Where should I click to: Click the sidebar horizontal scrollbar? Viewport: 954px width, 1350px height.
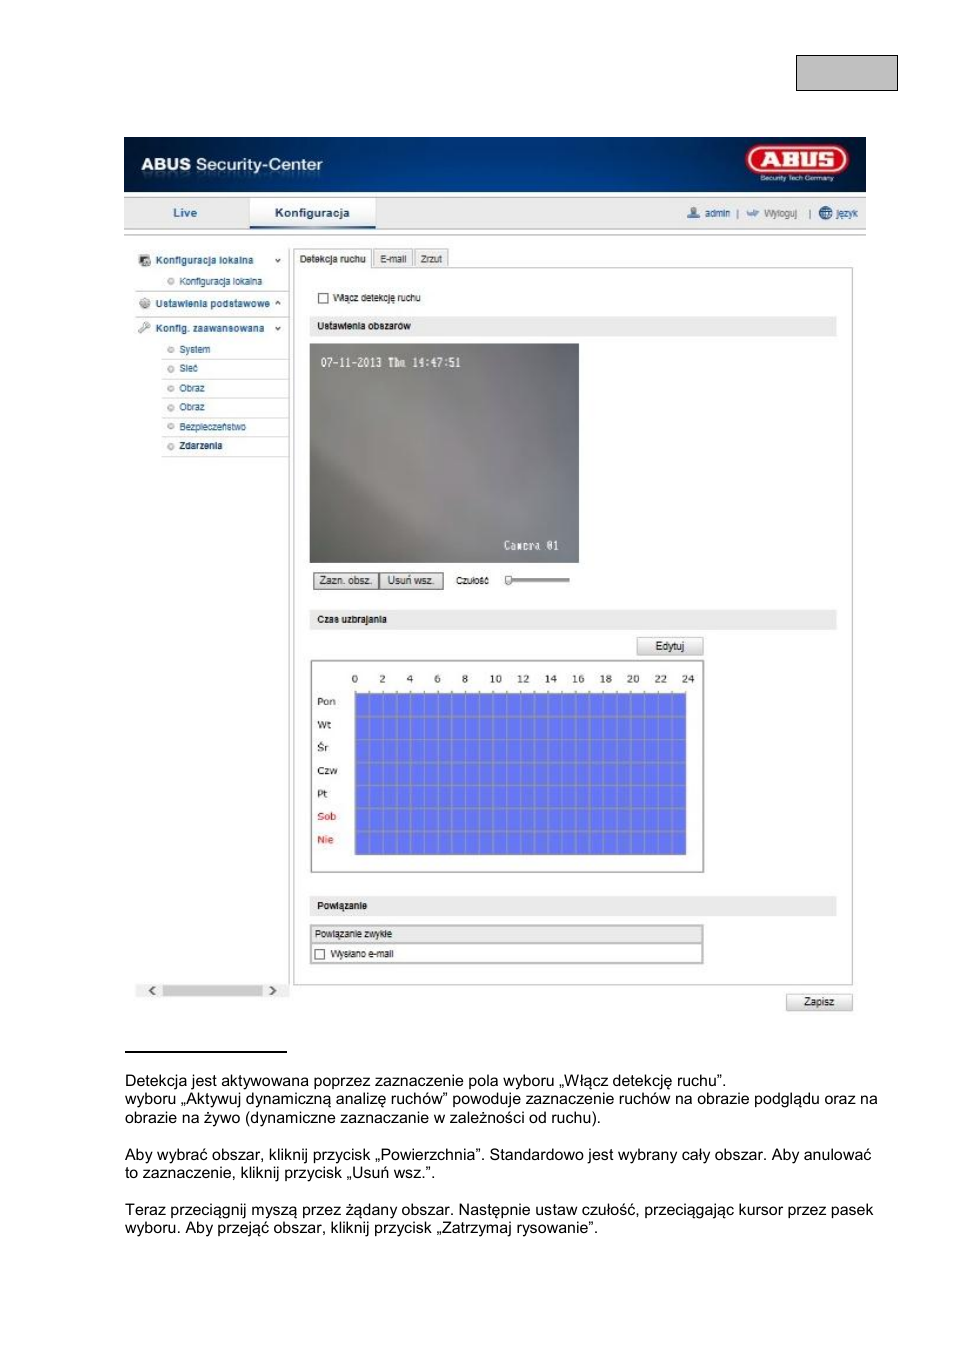[x=212, y=991]
